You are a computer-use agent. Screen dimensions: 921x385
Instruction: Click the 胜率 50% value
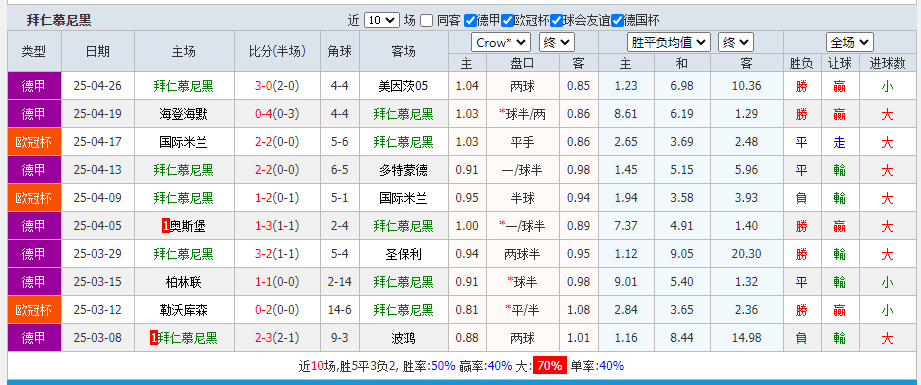443,366
